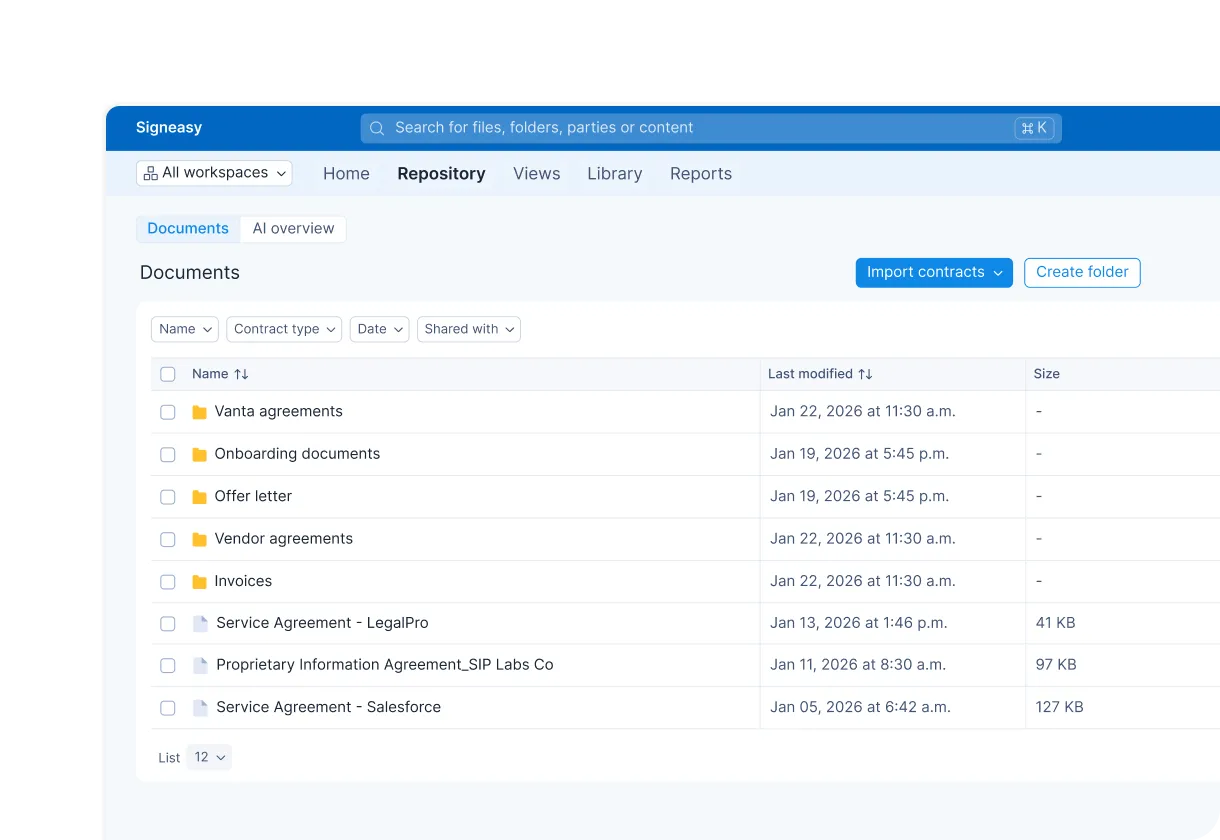The image size is (1220, 840).
Task: Open the Date filter dropdown
Action: (x=379, y=329)
